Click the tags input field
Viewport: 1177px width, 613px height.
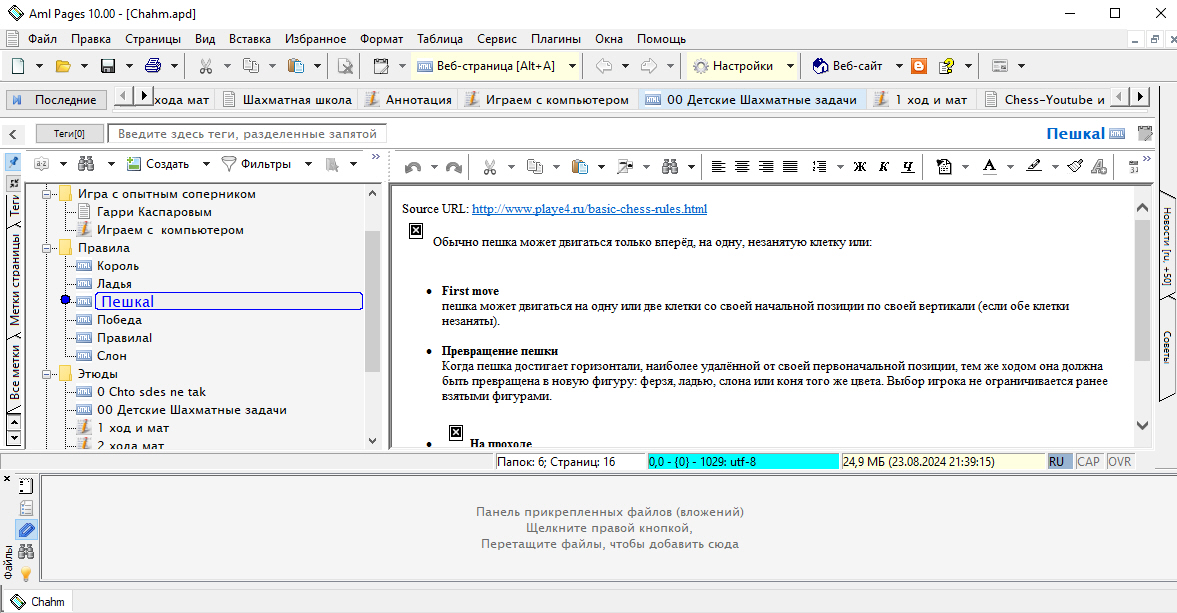248,134
